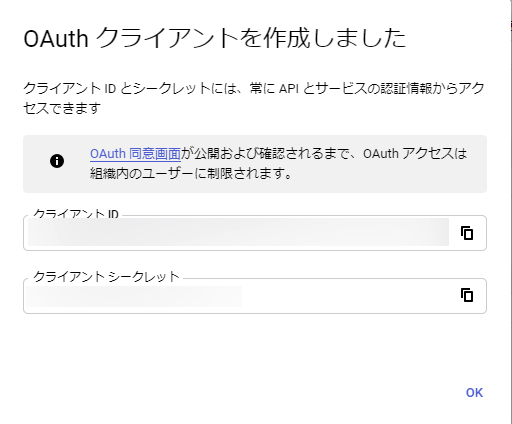Screen dimensions: 512x424
Task: Focus the クライアント シークレット field
Action: click(255, 296)
